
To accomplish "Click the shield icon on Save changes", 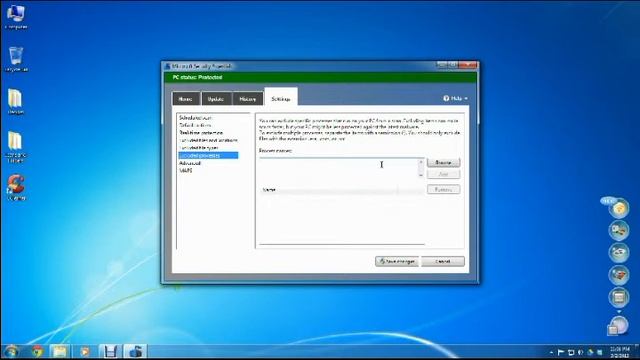I will pos(382,261).
